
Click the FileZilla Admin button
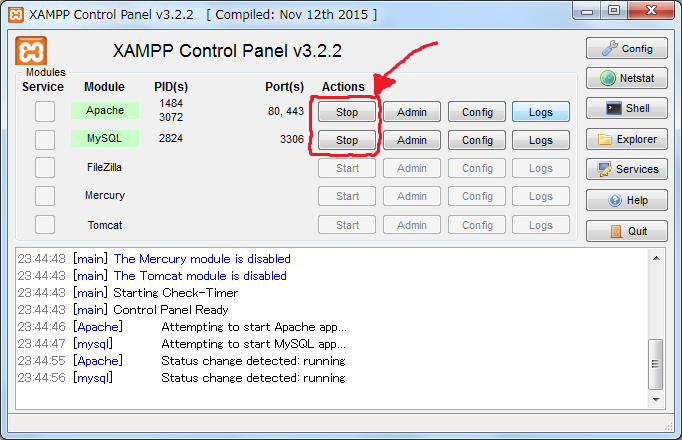click(411, 168)
